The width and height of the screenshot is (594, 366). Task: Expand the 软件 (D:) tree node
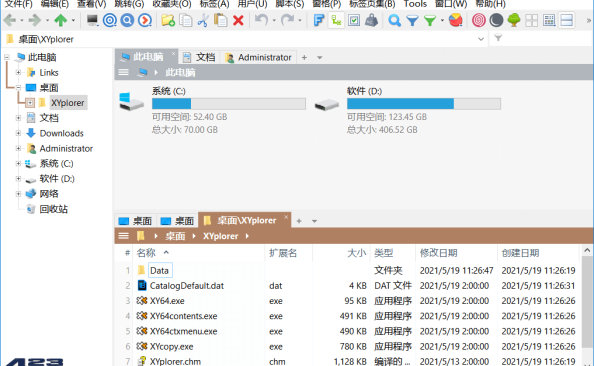(18, 178)
